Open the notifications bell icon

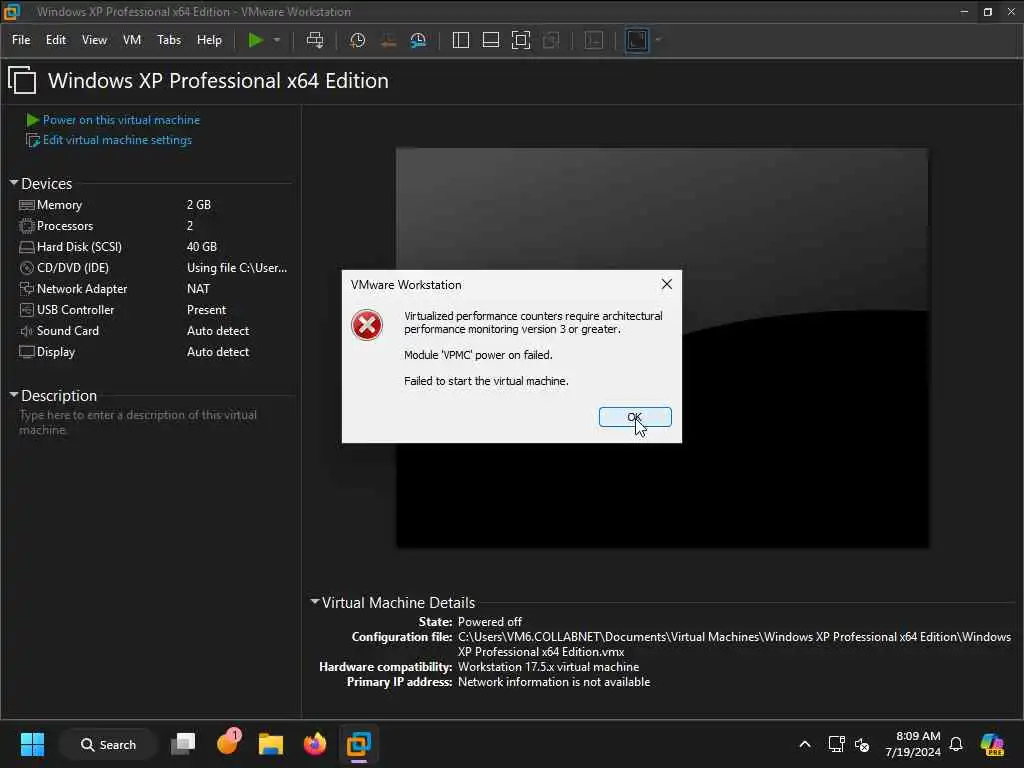click(x=956, y=744)
